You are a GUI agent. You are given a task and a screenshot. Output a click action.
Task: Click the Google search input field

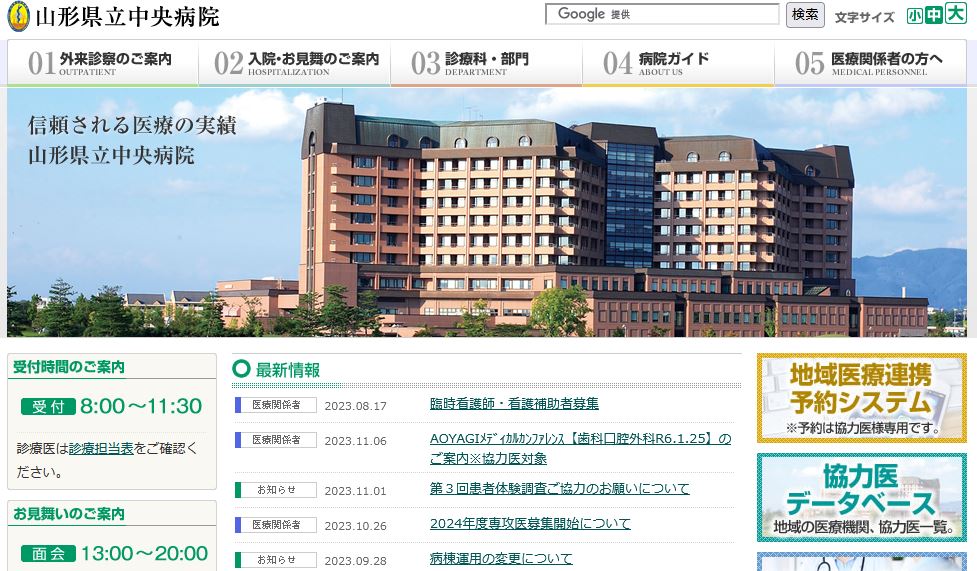[x=662, y=14]
